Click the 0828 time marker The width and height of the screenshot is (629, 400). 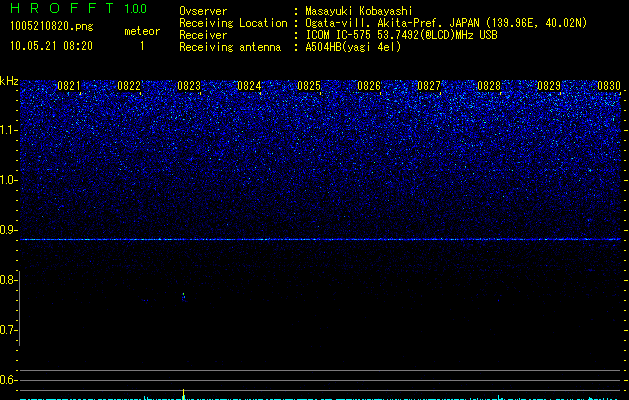coord(489,86)
